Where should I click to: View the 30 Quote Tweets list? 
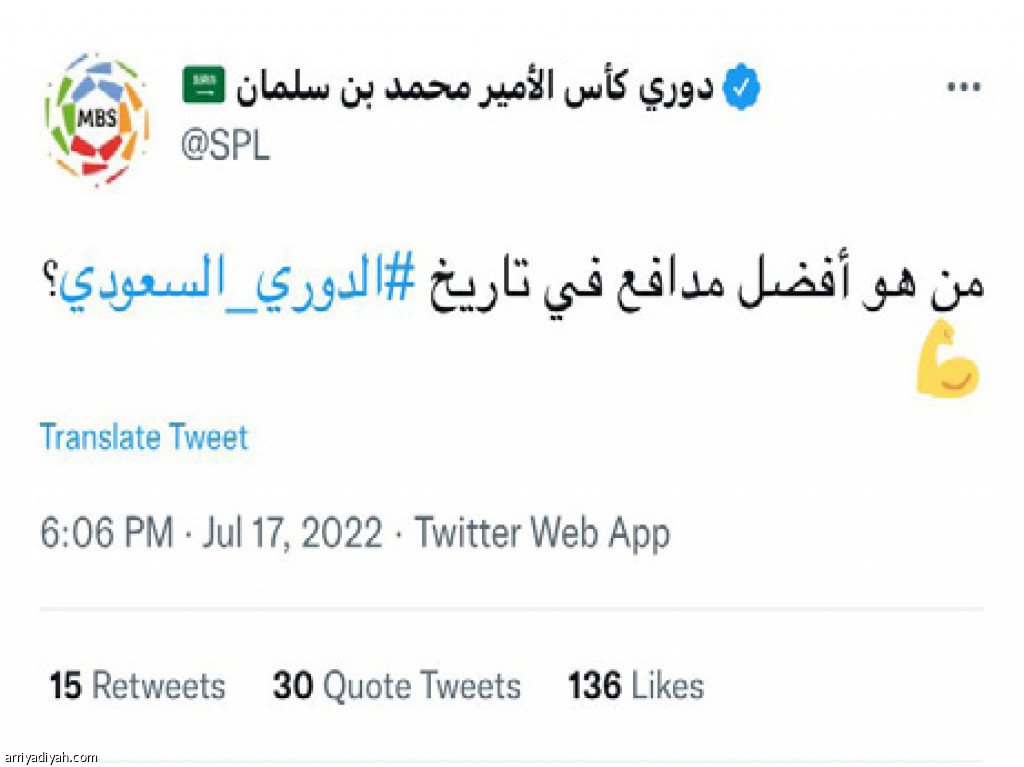(x=397, y=686)
